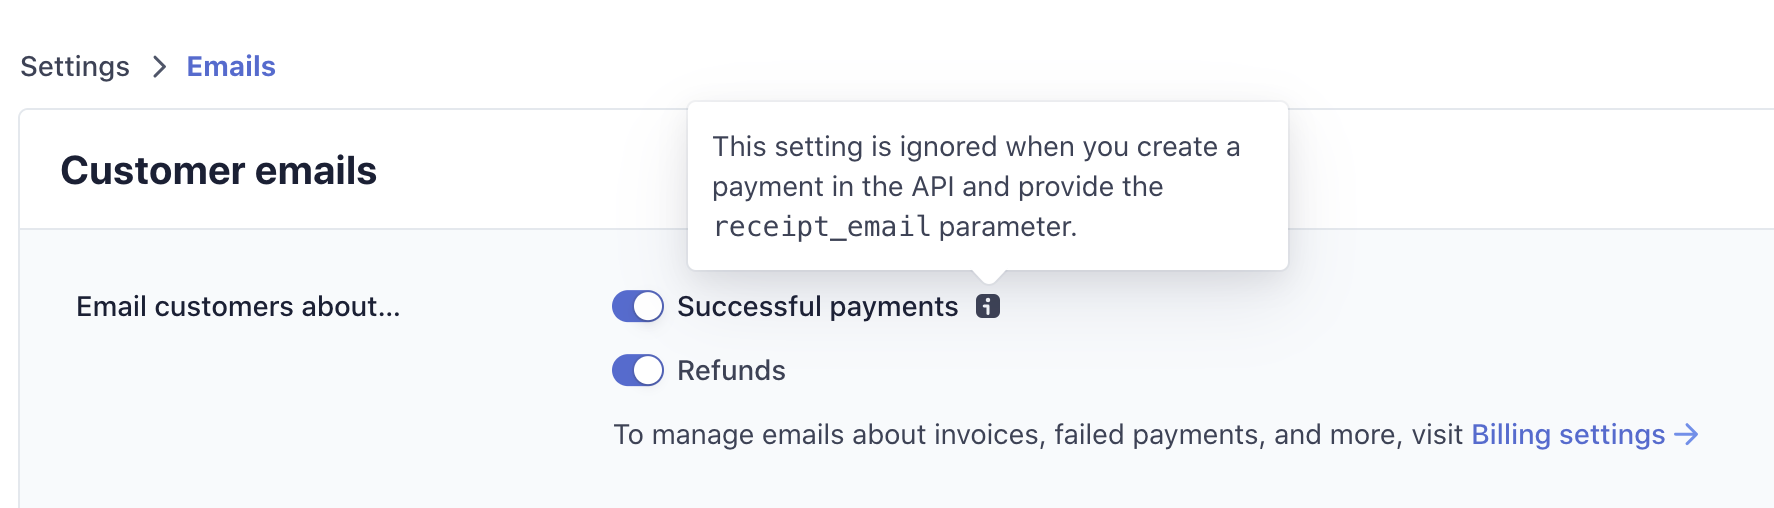Screen dimensions: 1774x508
Task: Go back to Settings in breadcrumb
Action: [x=75, y=67]
